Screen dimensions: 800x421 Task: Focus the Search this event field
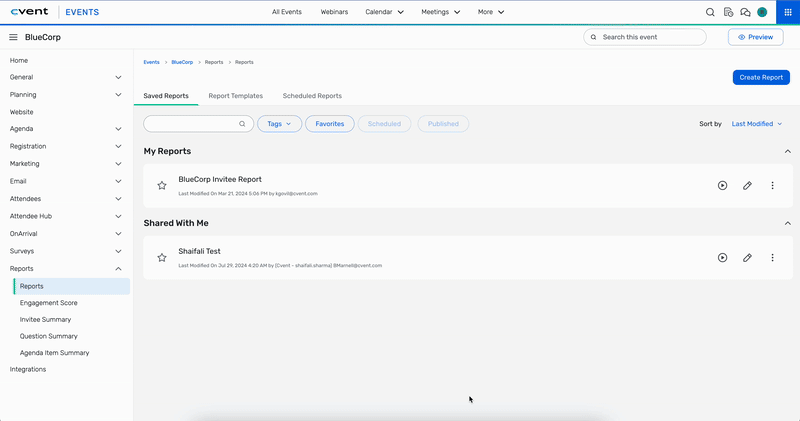tap(645, 37)
